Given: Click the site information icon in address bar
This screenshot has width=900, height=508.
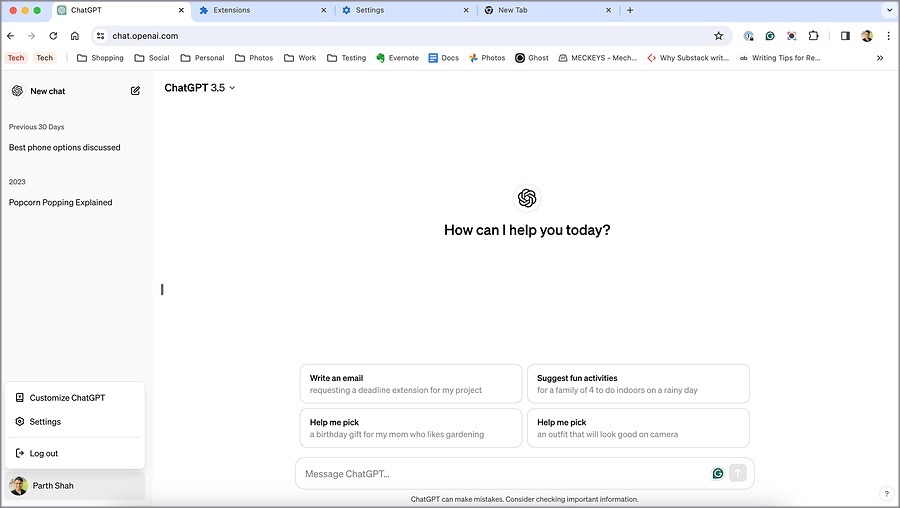Looking at the screenshot, I should pyautogui.click(x=100, y=36).
